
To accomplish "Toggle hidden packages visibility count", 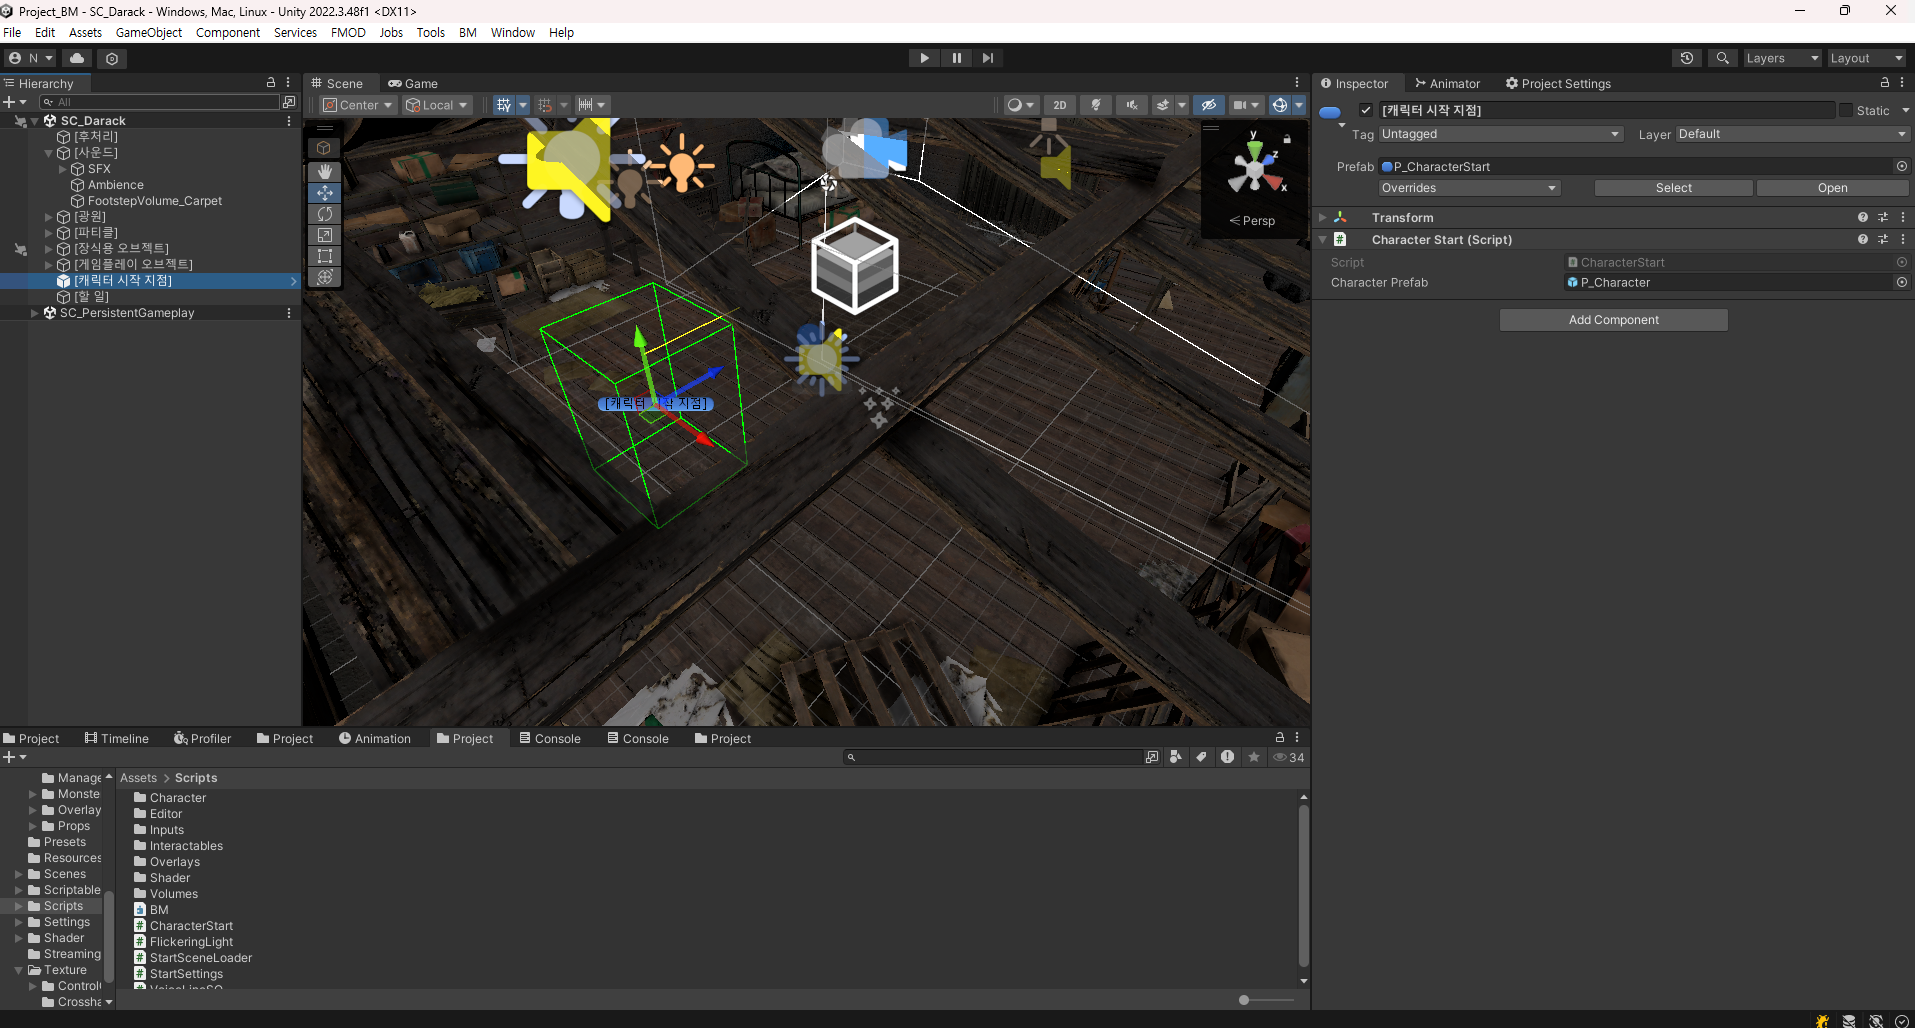I will click(x=1288, y=757).
